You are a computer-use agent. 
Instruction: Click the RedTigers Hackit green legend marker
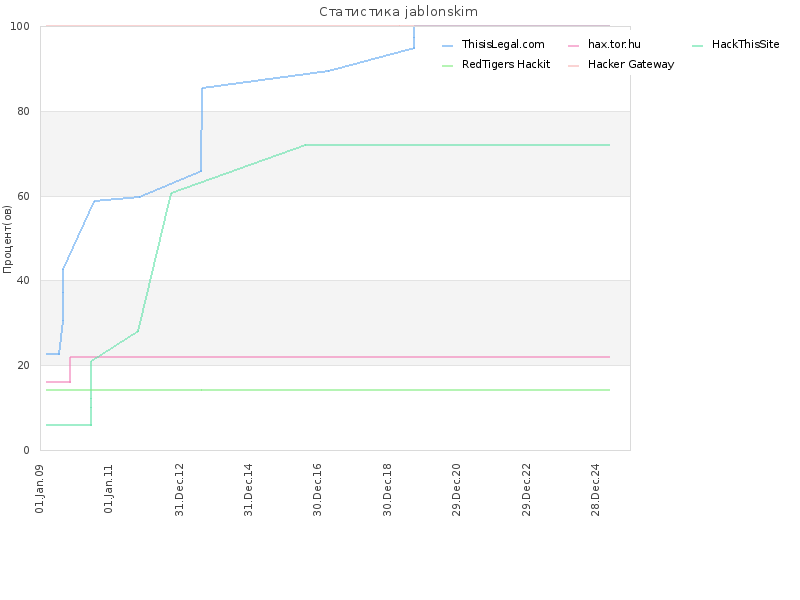coord(447,66)
